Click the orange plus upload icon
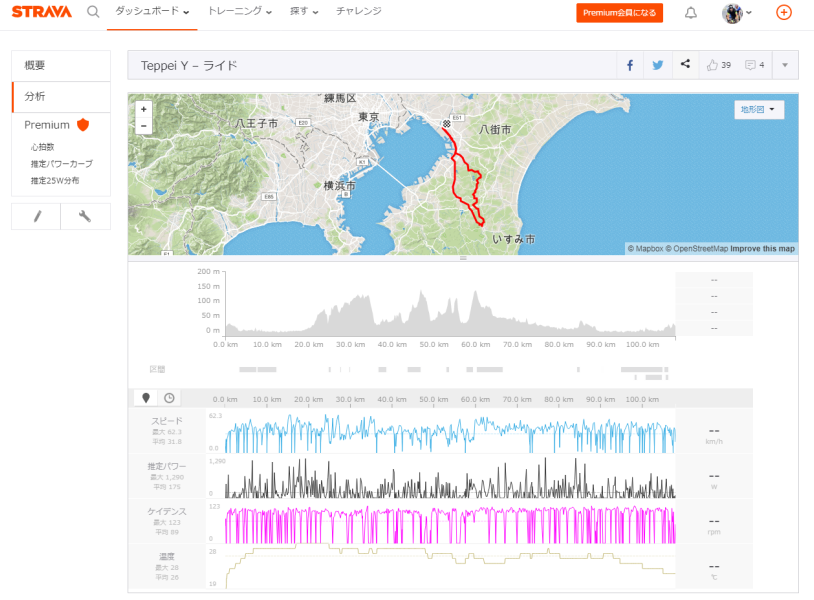Screen dimensions: 814x600 tap(783, 12)
